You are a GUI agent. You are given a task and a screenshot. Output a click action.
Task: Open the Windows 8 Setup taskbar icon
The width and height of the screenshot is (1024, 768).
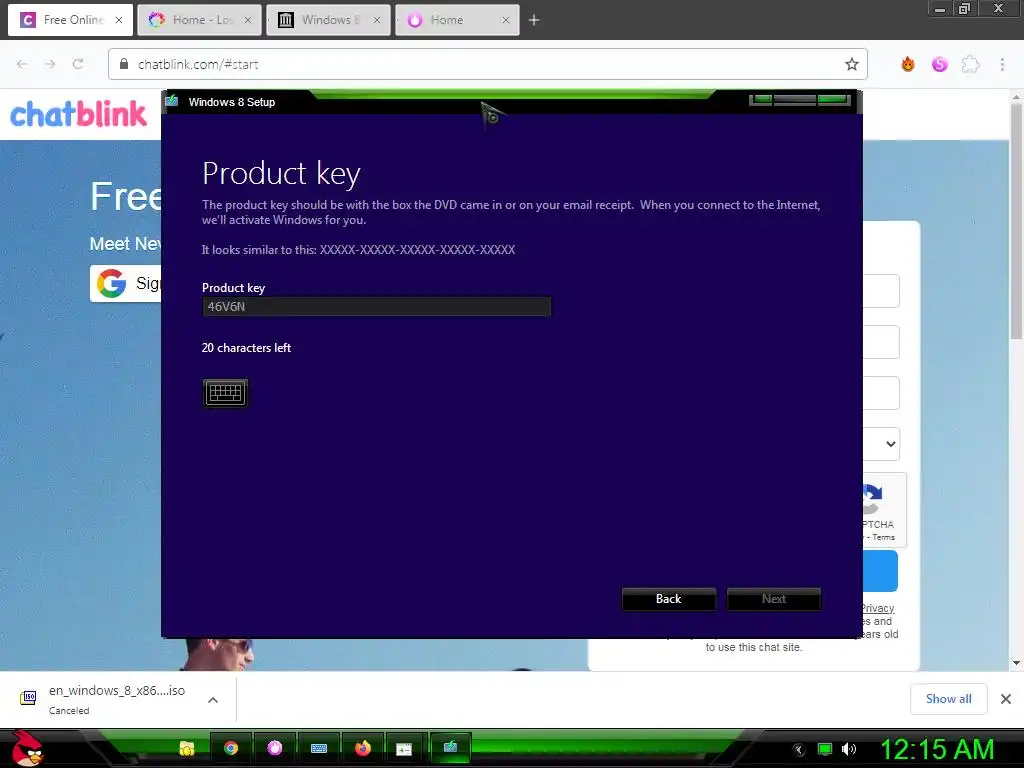point(451,747)
